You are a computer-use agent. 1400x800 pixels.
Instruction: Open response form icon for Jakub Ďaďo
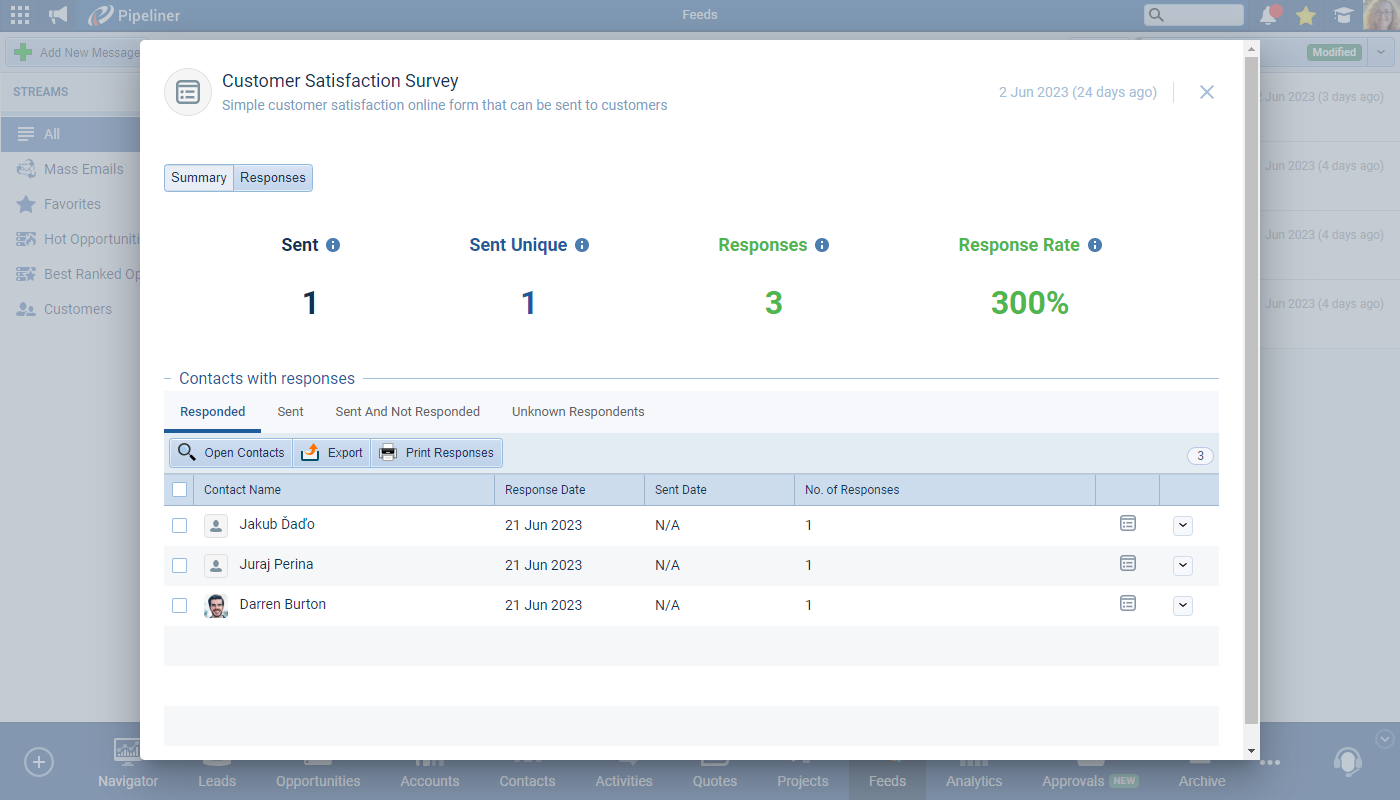pyautogui.click(x=1128, y=524)
